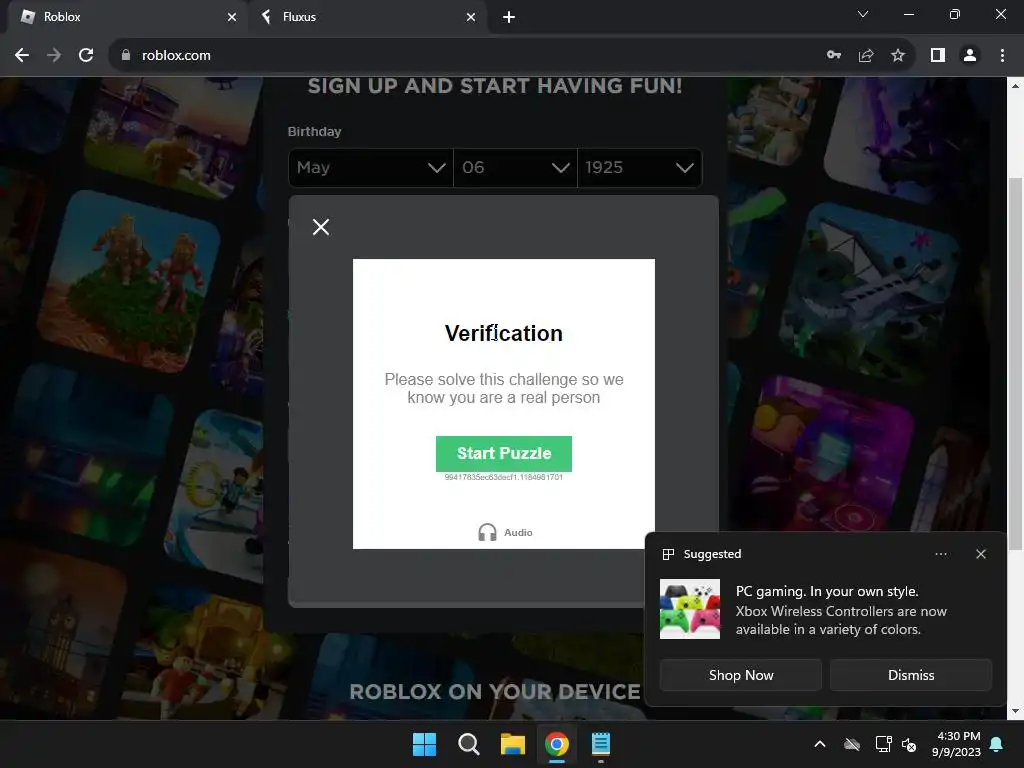This screenshot has width=1024, height=768.
Task: Open notification options three-dot menu
Action: point(940,554)
